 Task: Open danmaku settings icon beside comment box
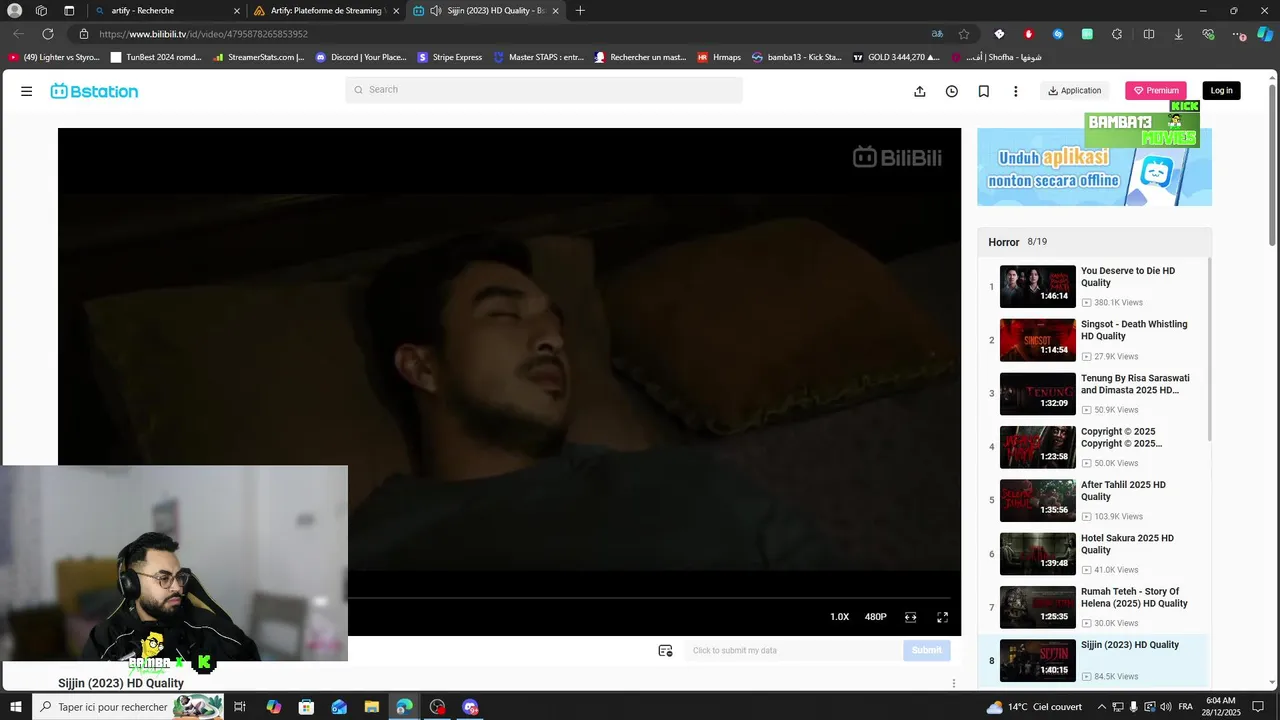tap(665, 650)
